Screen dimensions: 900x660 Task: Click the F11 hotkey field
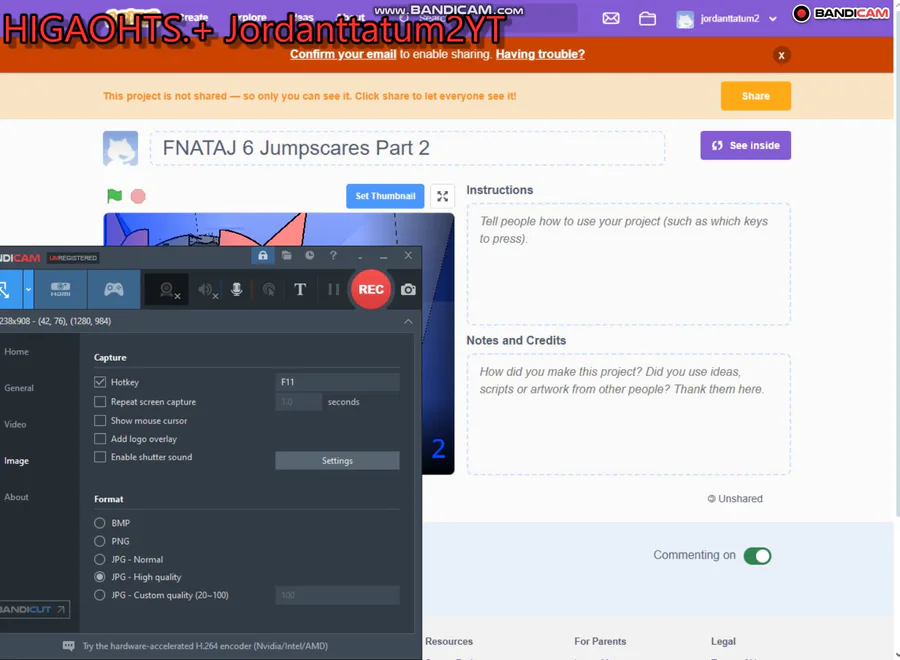[x=338, y=382]
